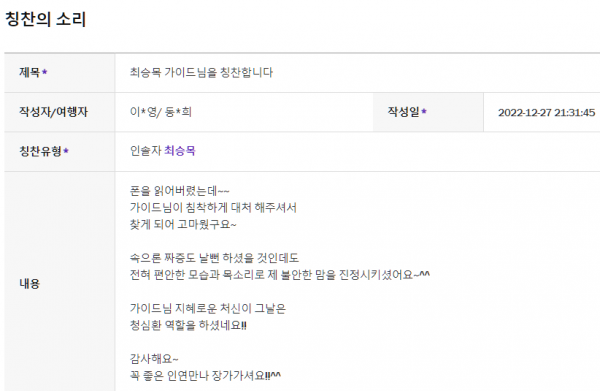Image resolution: width=600 pixels, height=391 pixels.
Task: Click the 칭찬유형 label cell
Action: click(x=59, y=152)
